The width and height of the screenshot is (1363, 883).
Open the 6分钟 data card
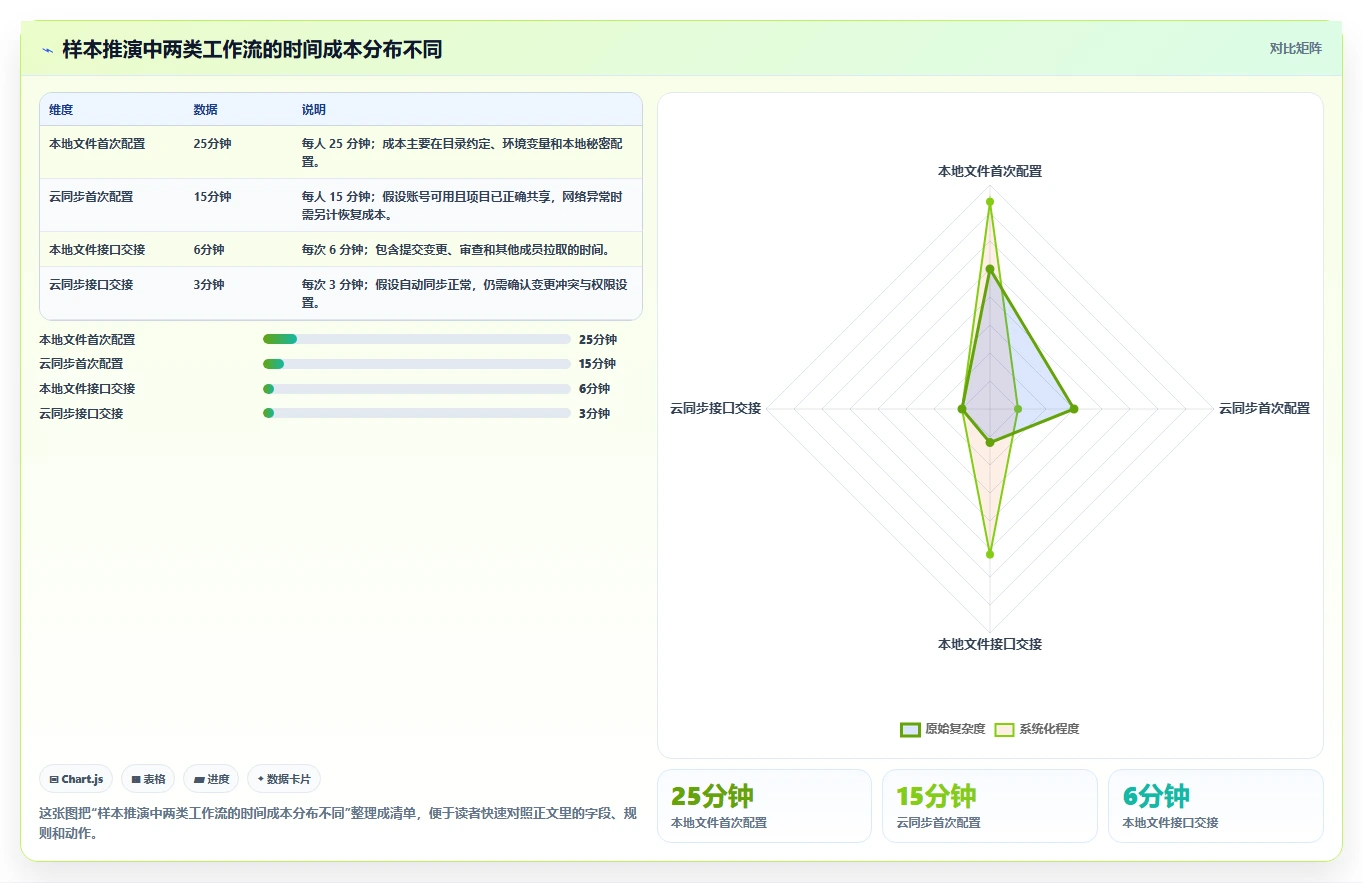[x=1215, y=806]
